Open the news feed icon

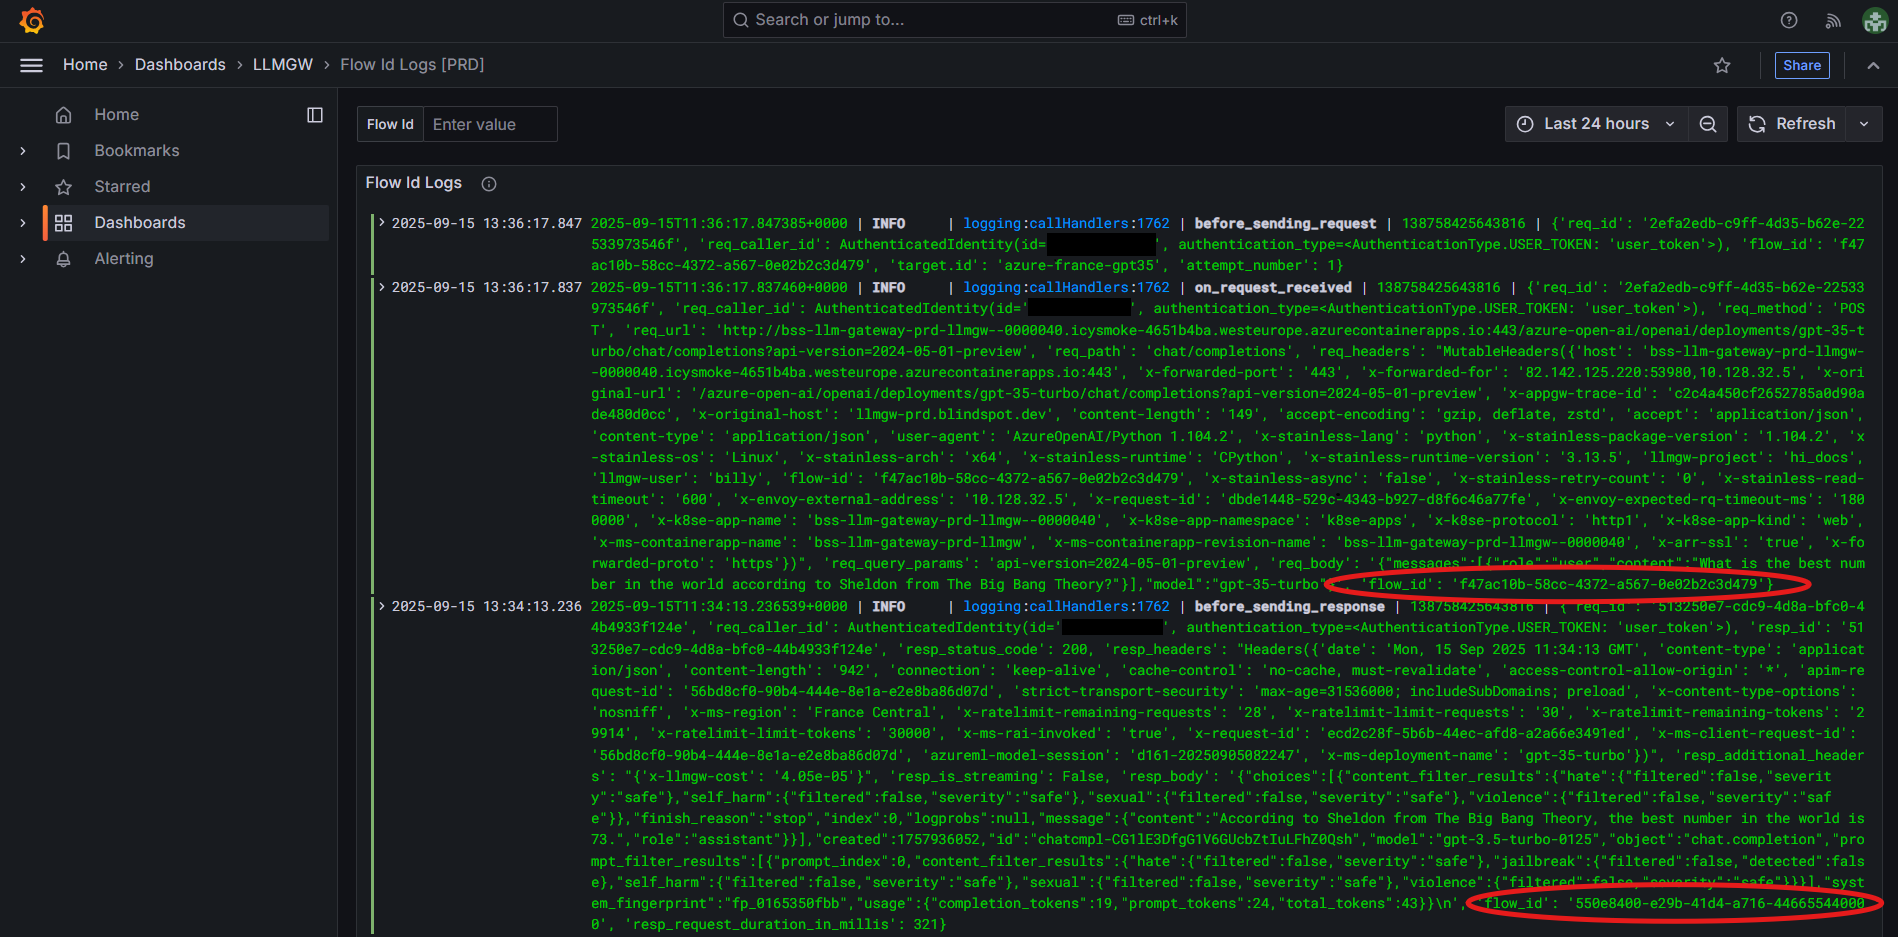(1833, 19)
